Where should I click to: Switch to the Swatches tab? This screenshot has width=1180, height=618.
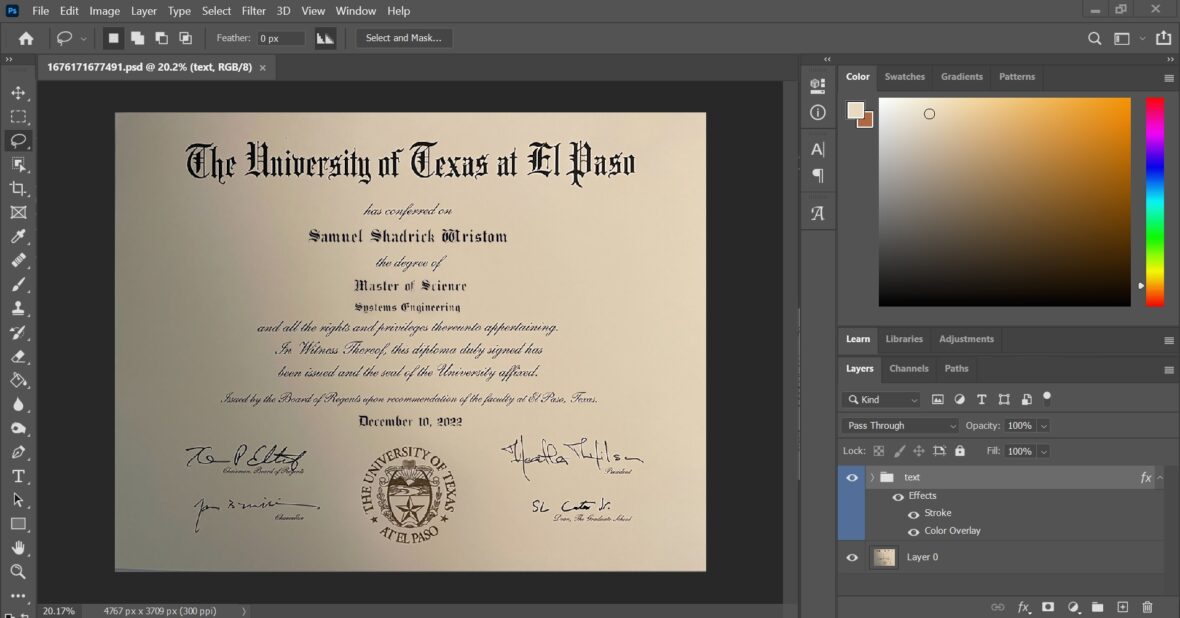pos(905,77)
